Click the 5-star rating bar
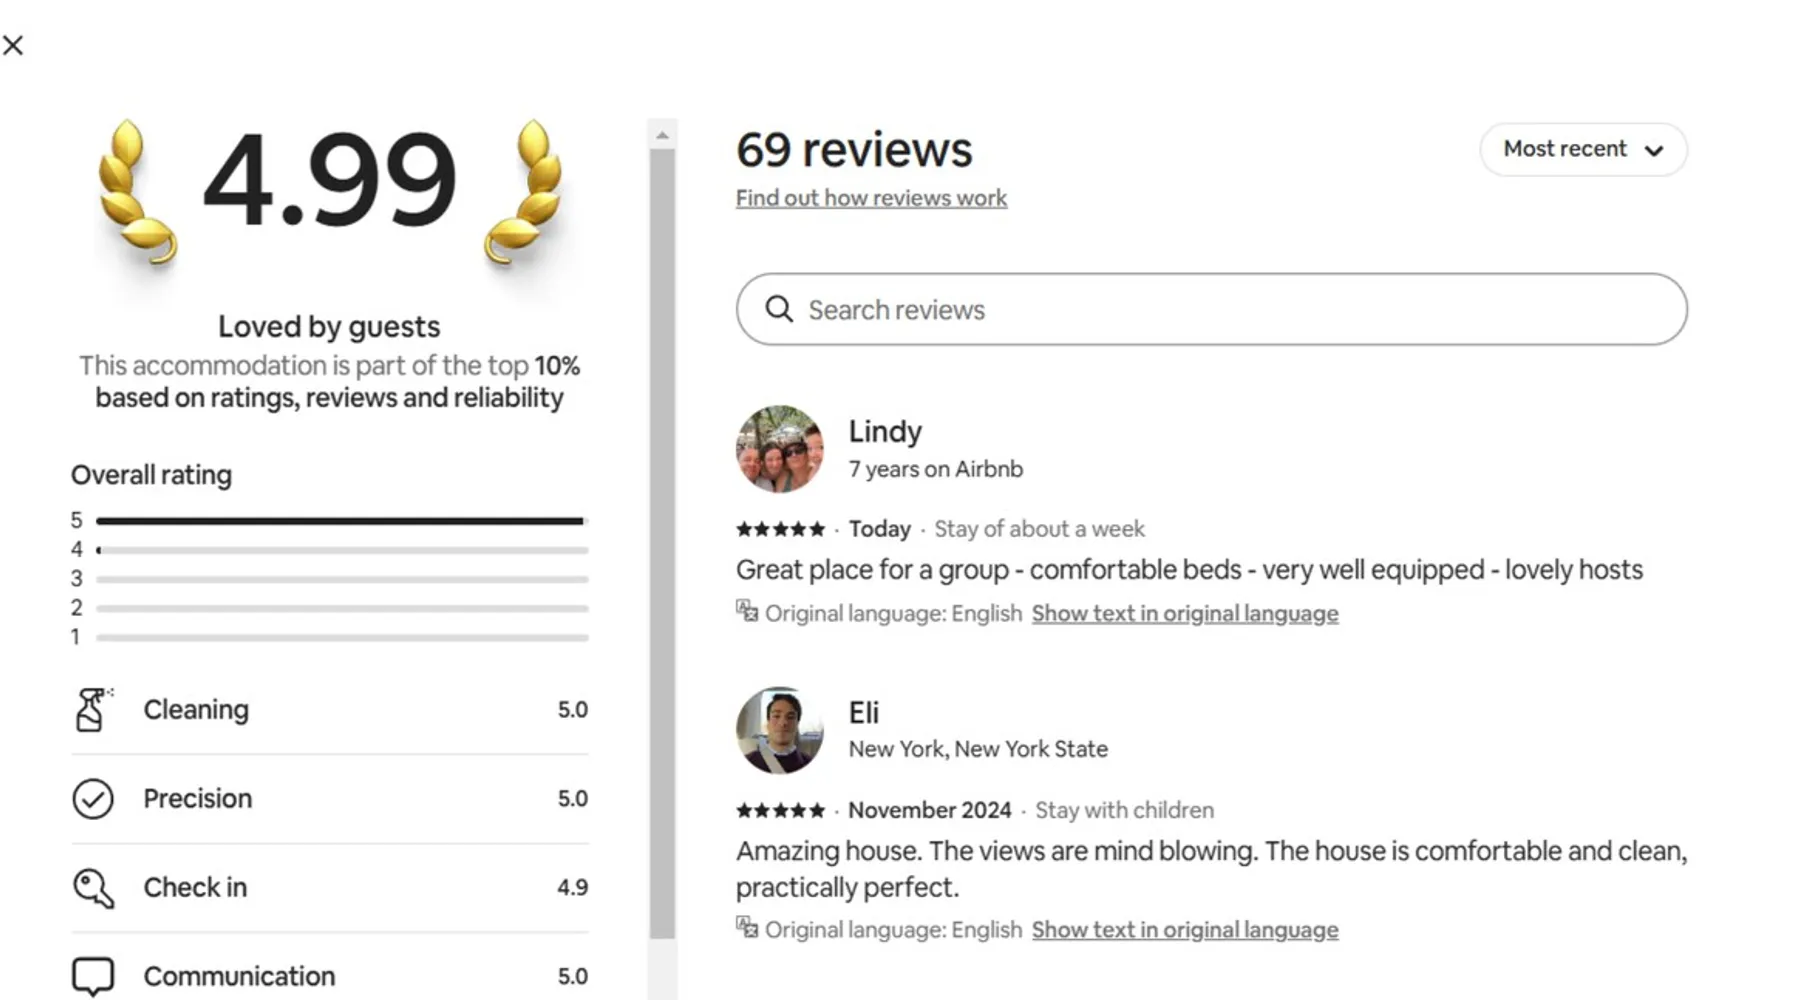This screenshot has height=1000, width=1800. [341, 521]
